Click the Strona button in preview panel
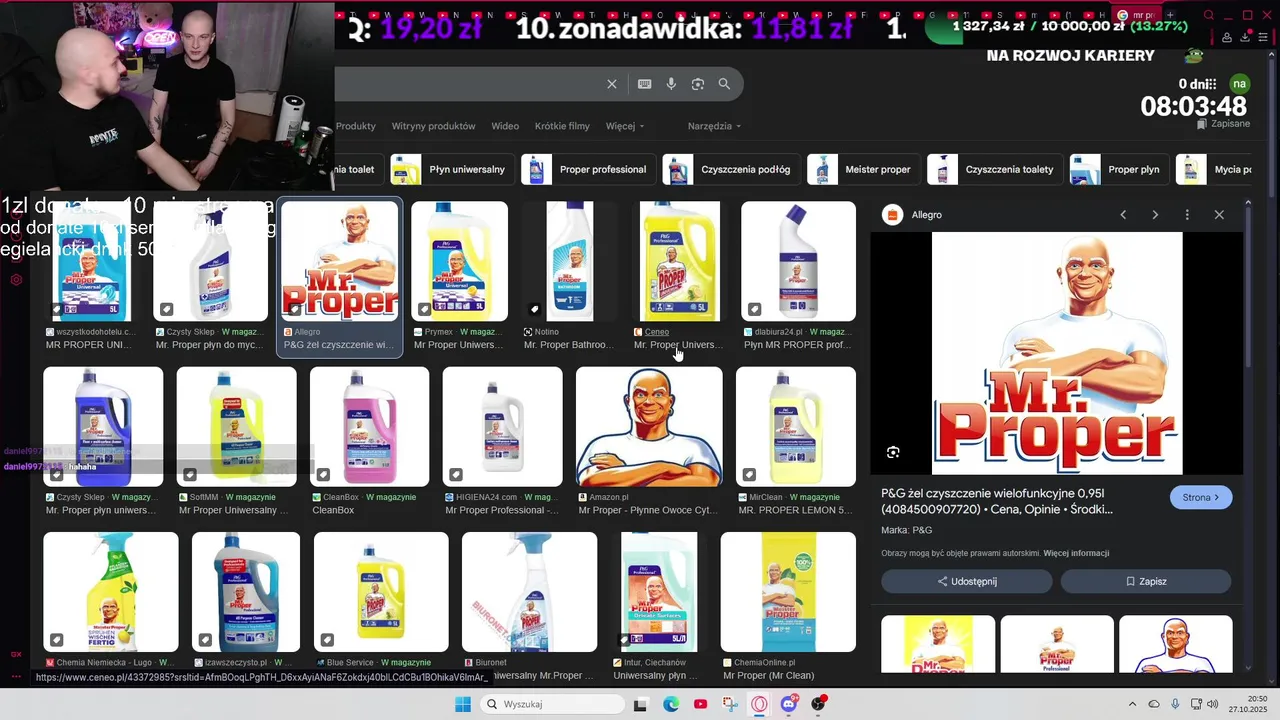 1201,497
